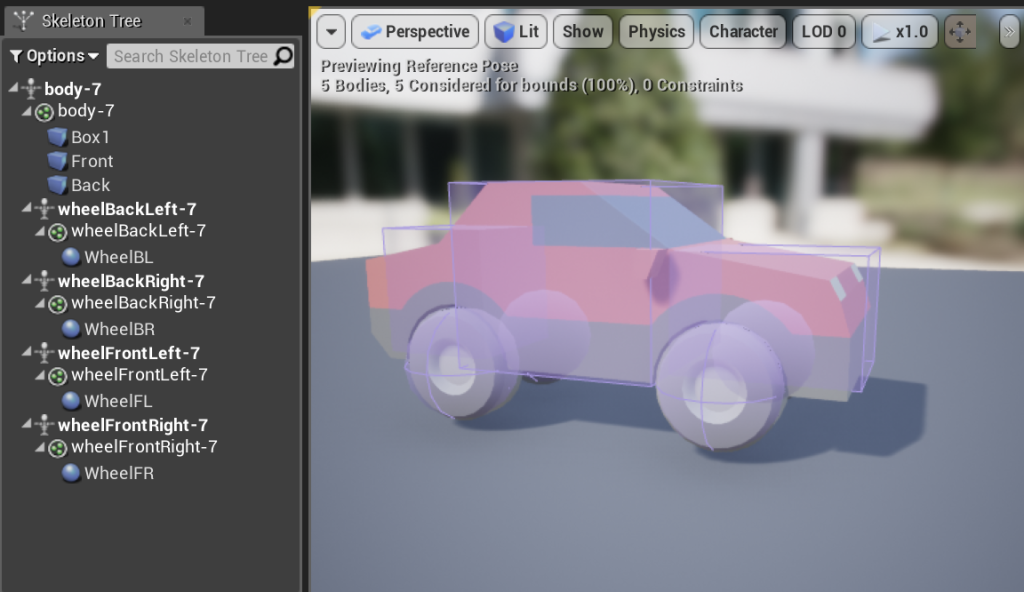
Task: Click the Back box shape icon
Action: tap(57, 185)
